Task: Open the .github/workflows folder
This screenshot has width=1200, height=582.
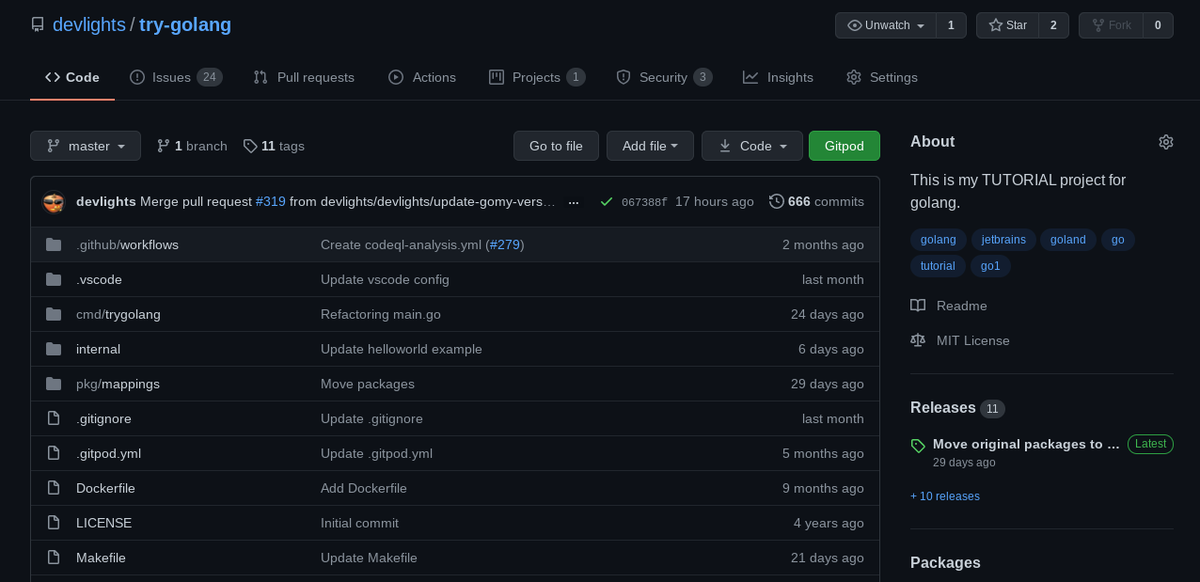Action: (x=127, y=245)
